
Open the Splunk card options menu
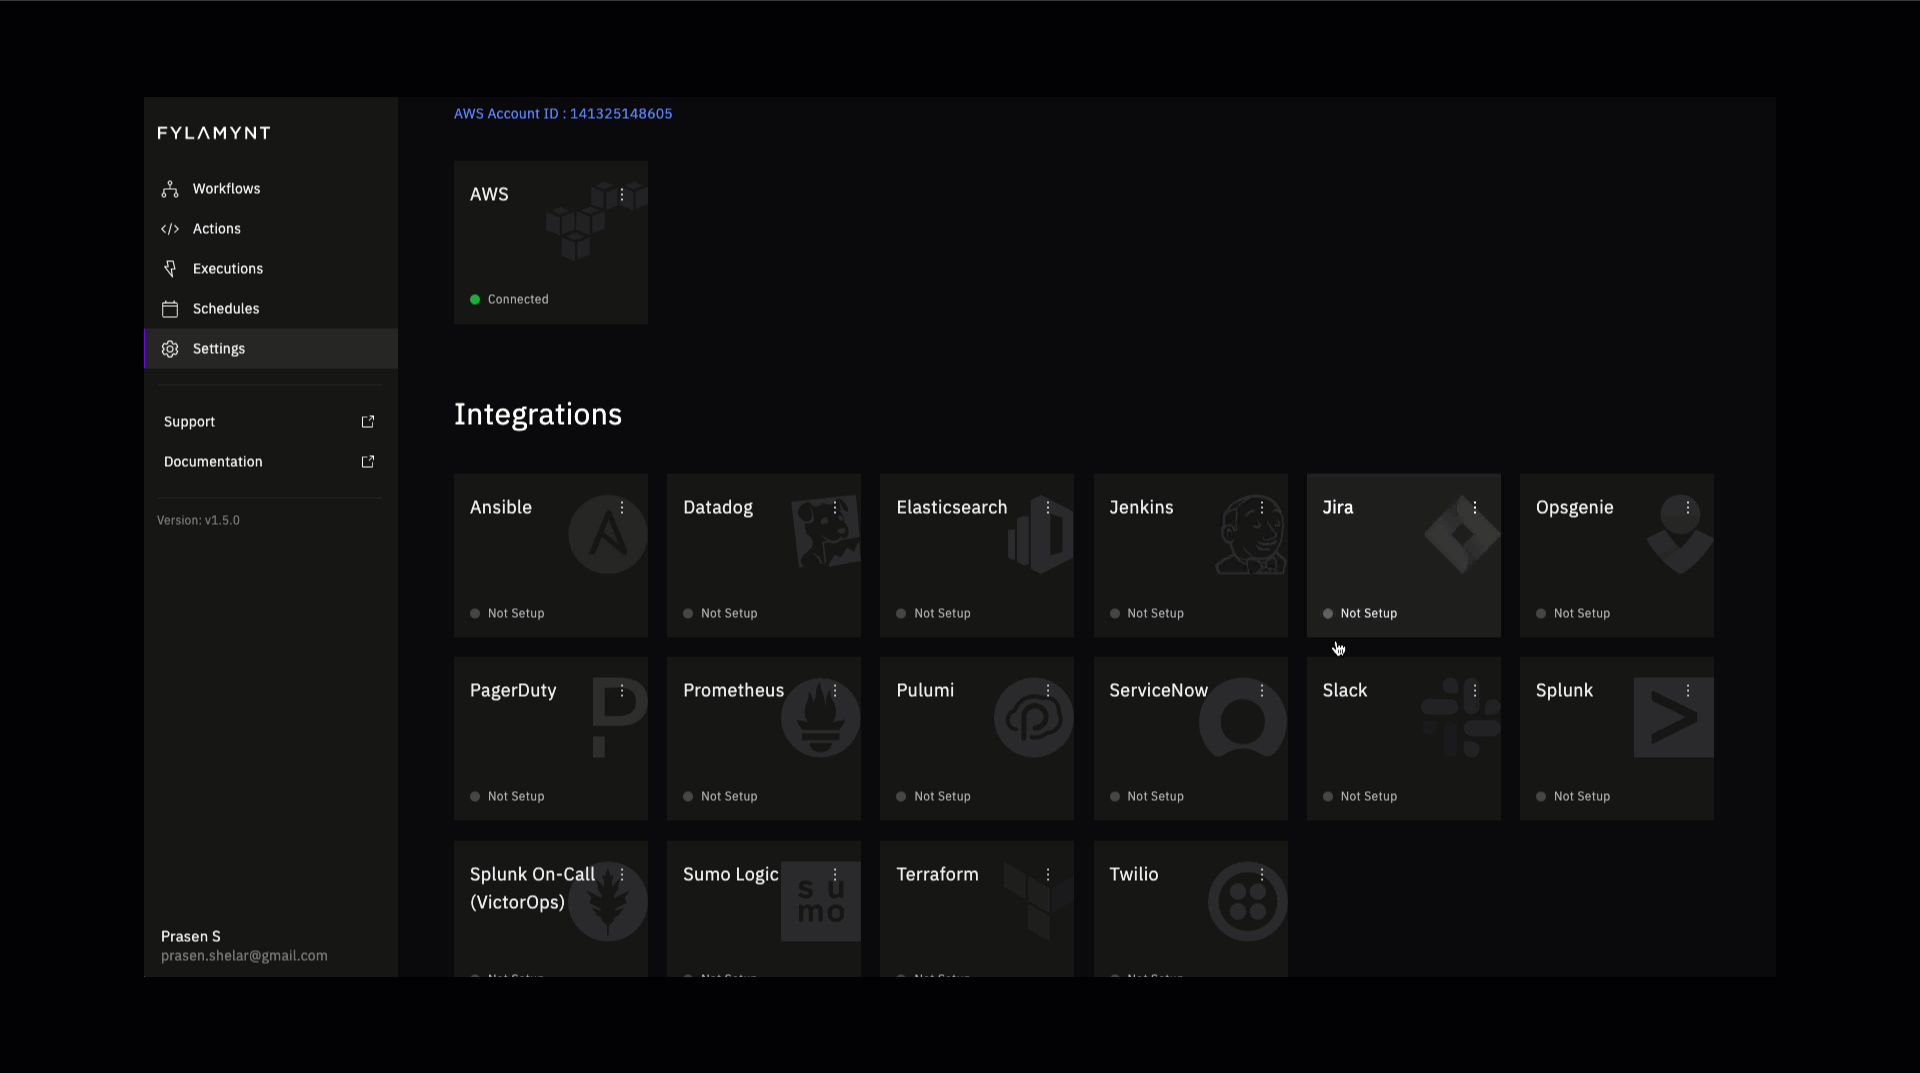[x=1688, y=691]
